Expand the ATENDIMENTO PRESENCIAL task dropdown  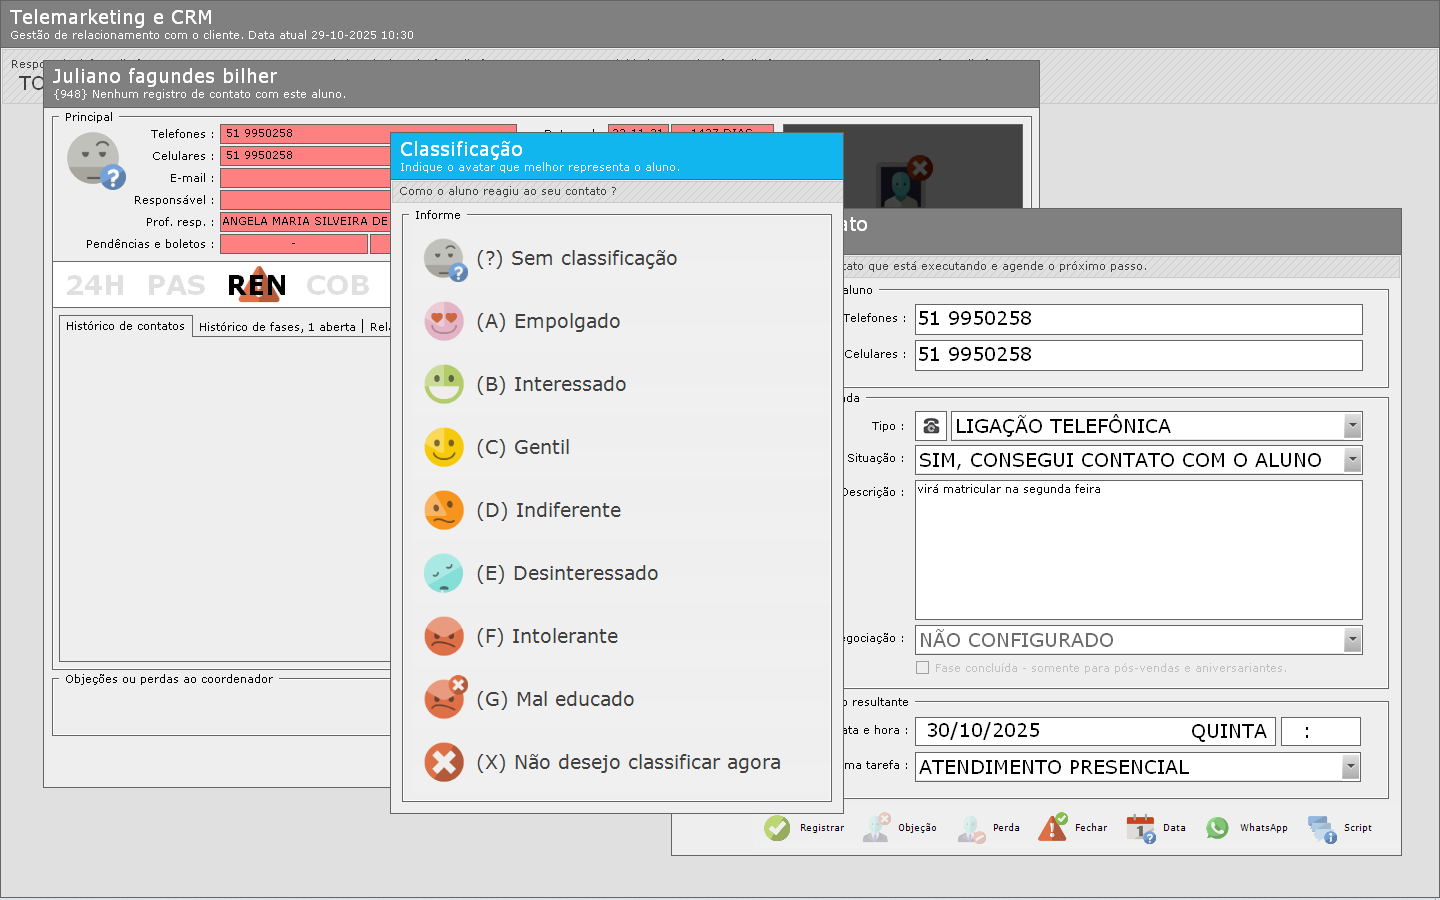pos(1351,767)
